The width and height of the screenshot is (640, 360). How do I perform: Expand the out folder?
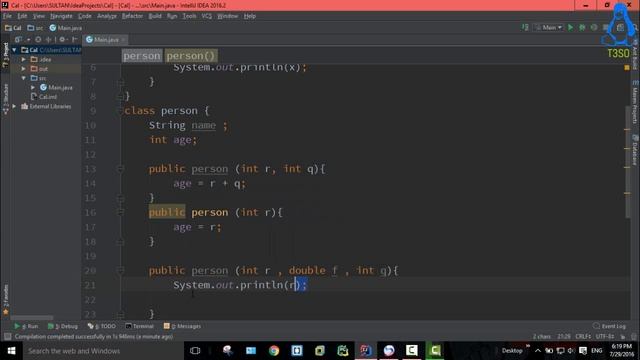coord(24,69)
